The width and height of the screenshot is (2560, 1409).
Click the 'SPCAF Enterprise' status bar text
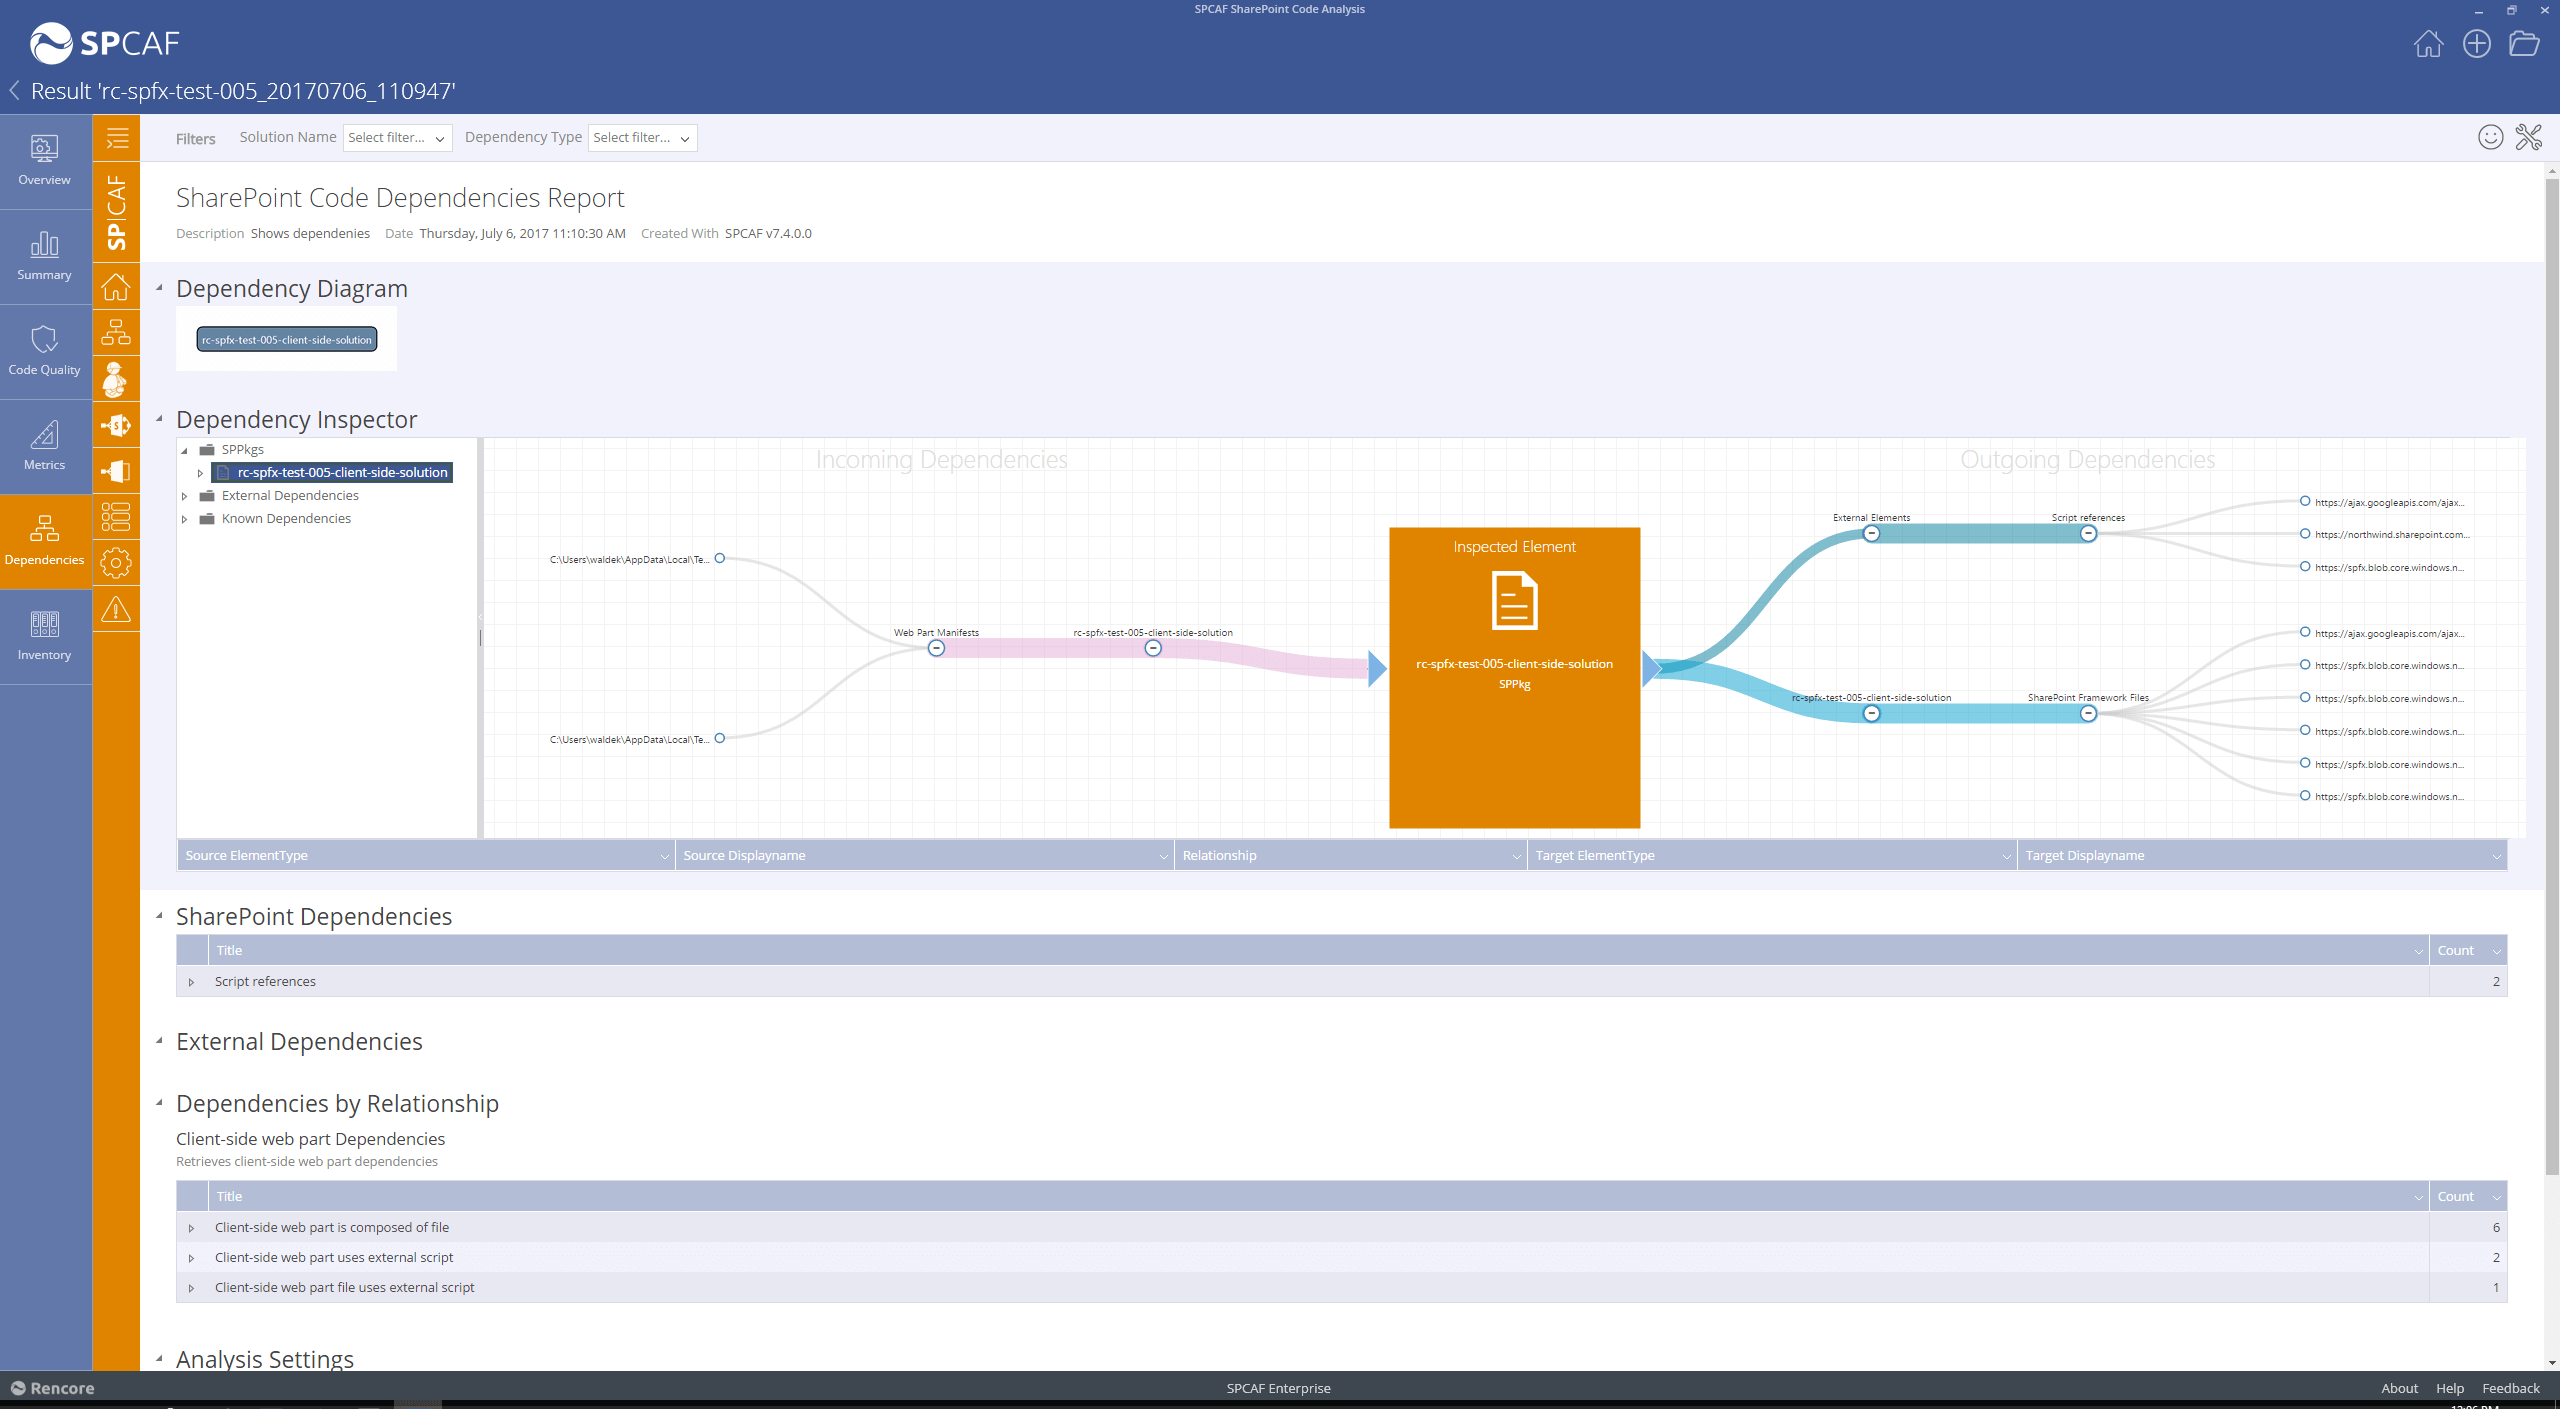[1278, 1388]
